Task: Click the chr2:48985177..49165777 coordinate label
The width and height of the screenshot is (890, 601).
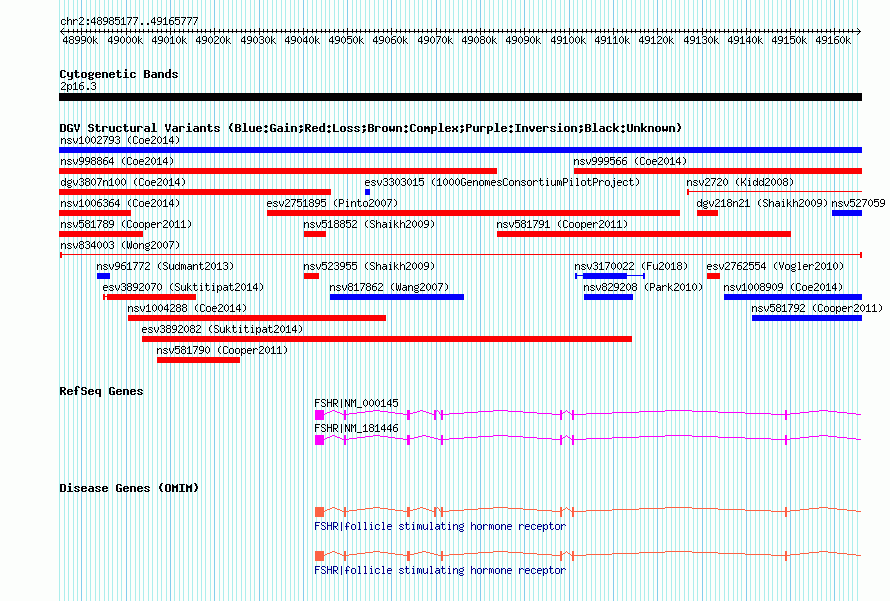Action: click(x=129, y=21)
